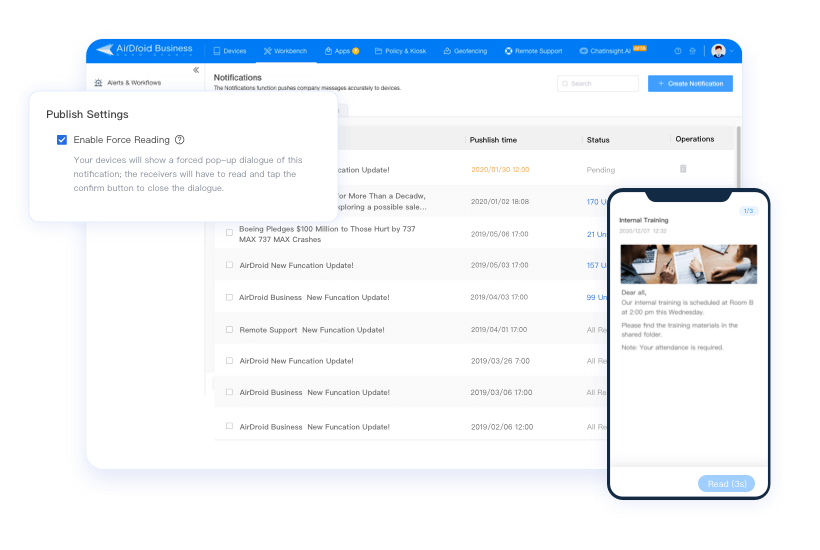Image resolution: width=820 pixels, height=550 pixels.
Task: Click the 21 unread status link
Action: click(x=597, y=234)
